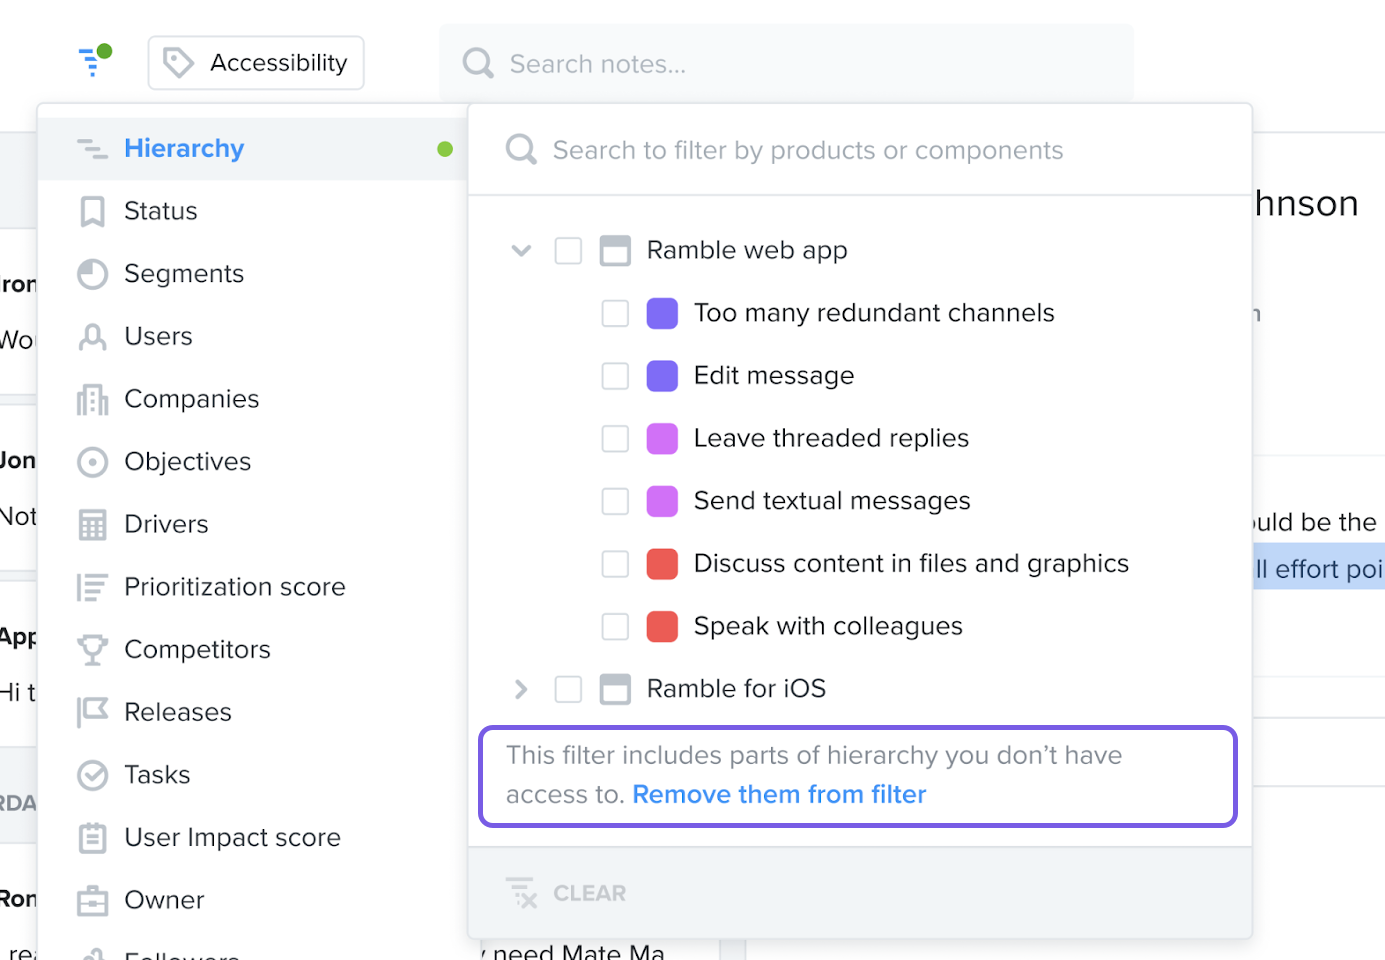Open the Companies filter
The image size is (1385, 960).
[253, 399]
